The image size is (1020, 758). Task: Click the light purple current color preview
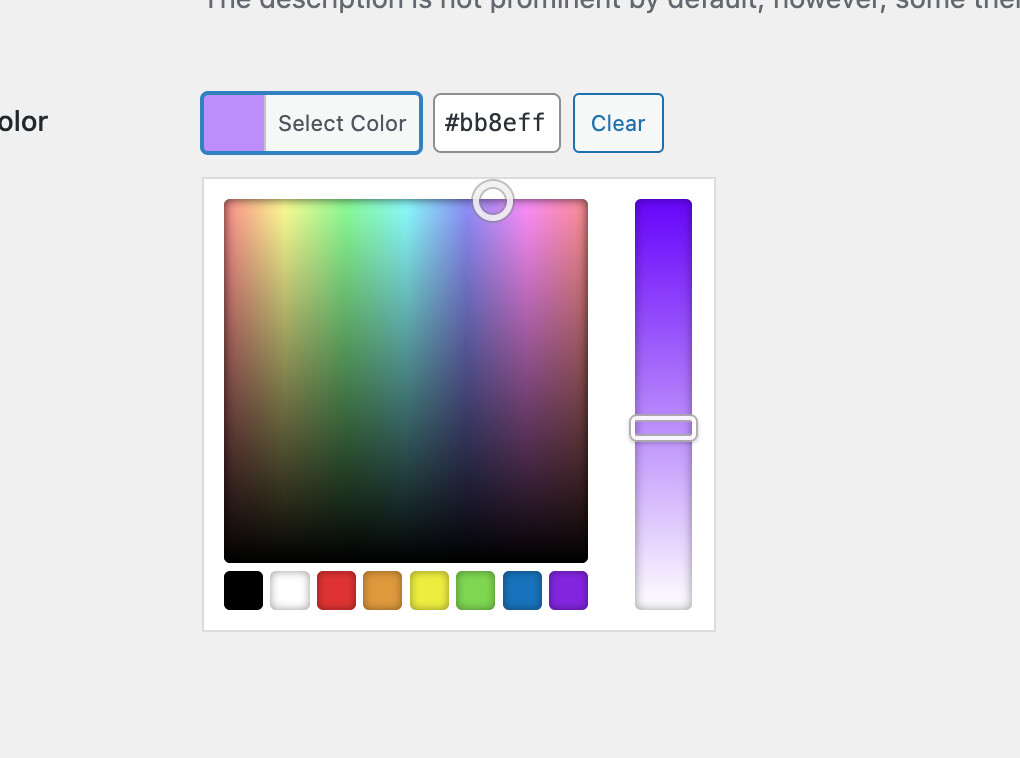point(234,124)
